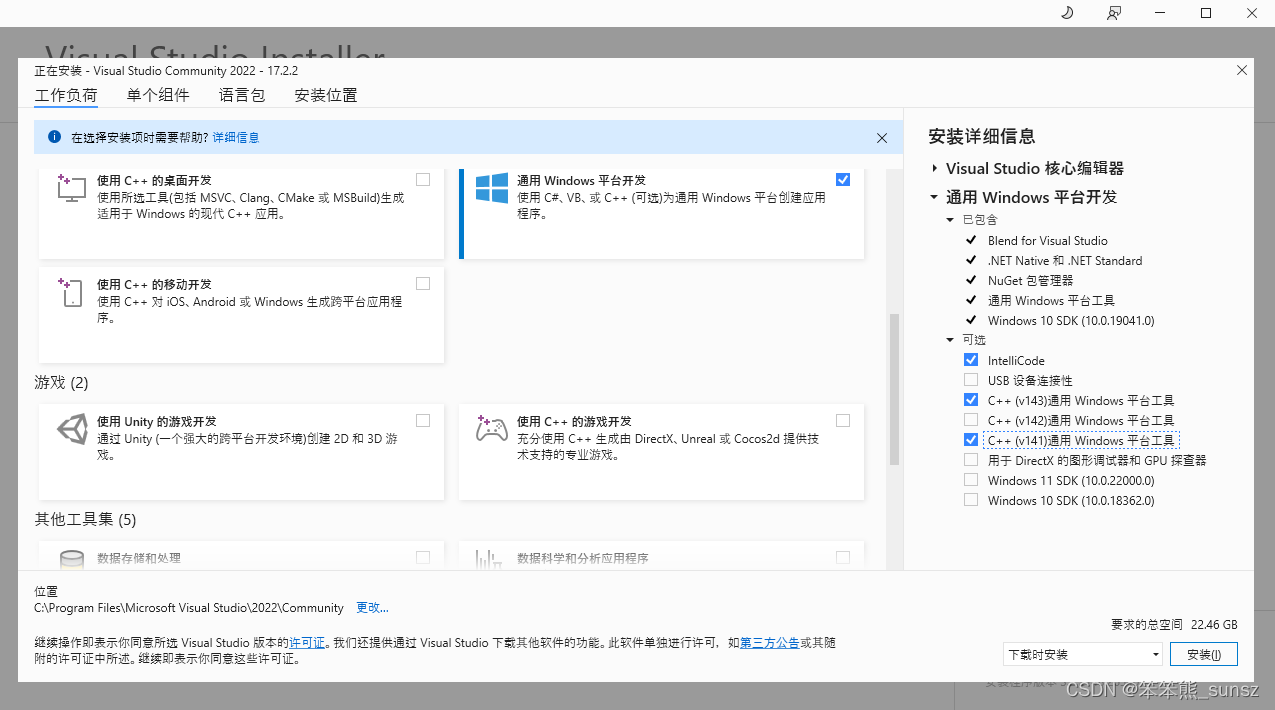
Task: Collapse 通用 Windows 平台开发 details section
Action: coord(934,198)
